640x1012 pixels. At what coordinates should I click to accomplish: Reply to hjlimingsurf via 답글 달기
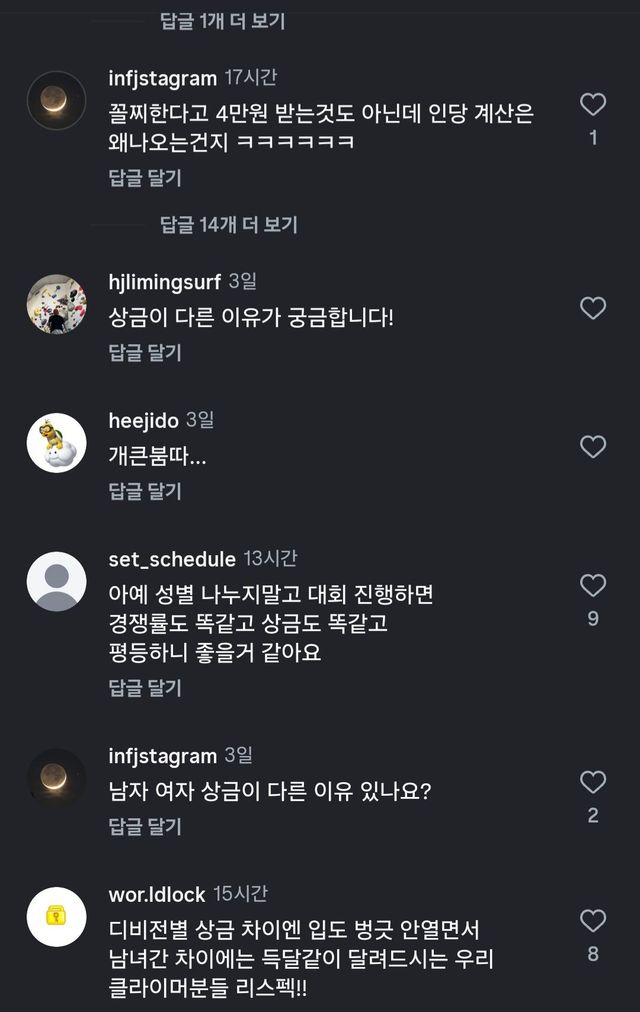point(145,352)
